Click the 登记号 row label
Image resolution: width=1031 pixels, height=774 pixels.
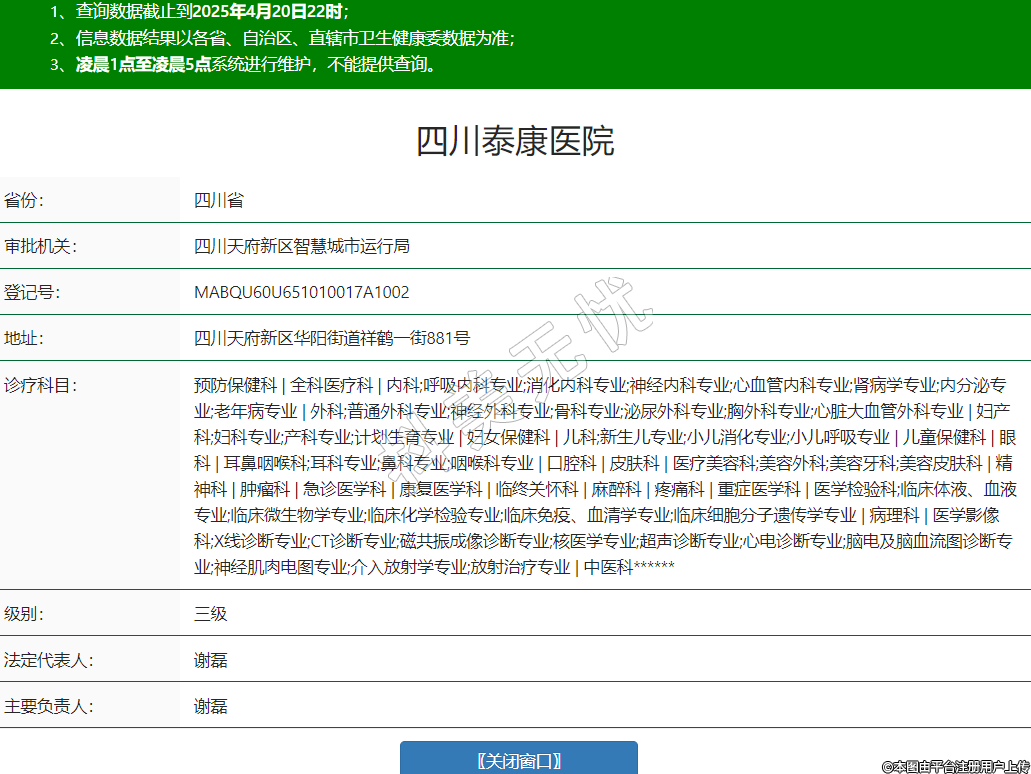(32, 292)
